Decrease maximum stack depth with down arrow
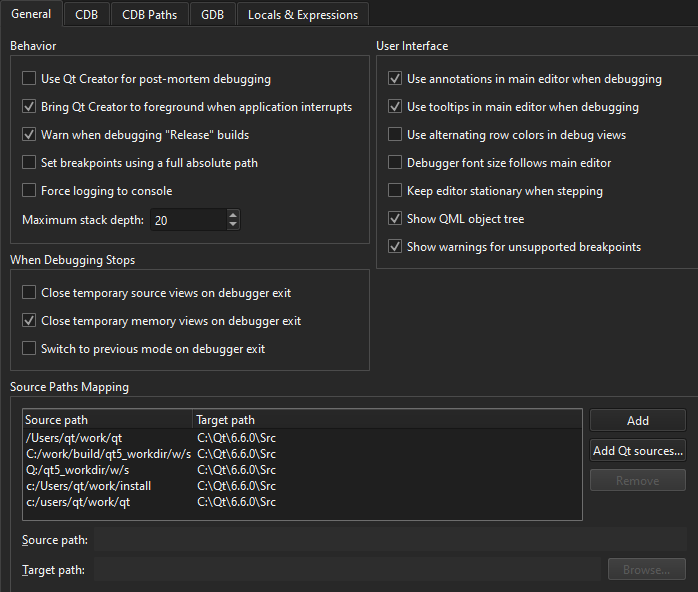698x592 pixels. pyautogui.click(x=233, y=224)
